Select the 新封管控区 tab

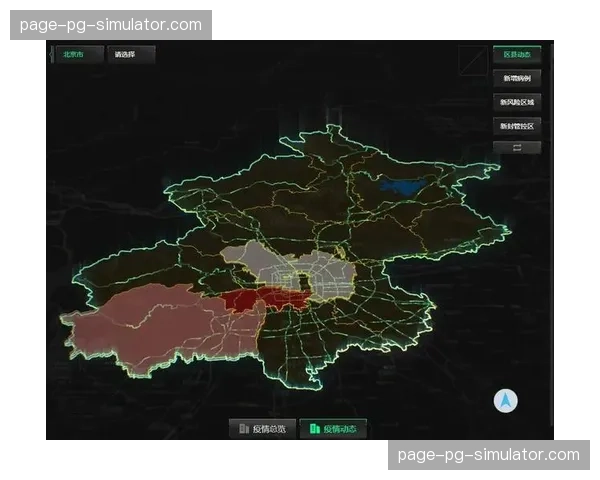pos(517,126)
